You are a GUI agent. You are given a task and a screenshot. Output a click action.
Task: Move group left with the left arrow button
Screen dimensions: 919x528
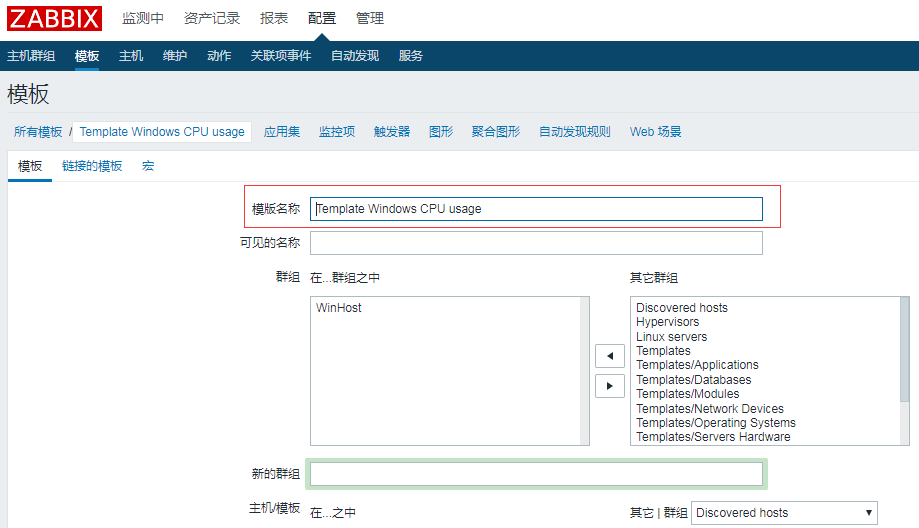tap(610, 356)
